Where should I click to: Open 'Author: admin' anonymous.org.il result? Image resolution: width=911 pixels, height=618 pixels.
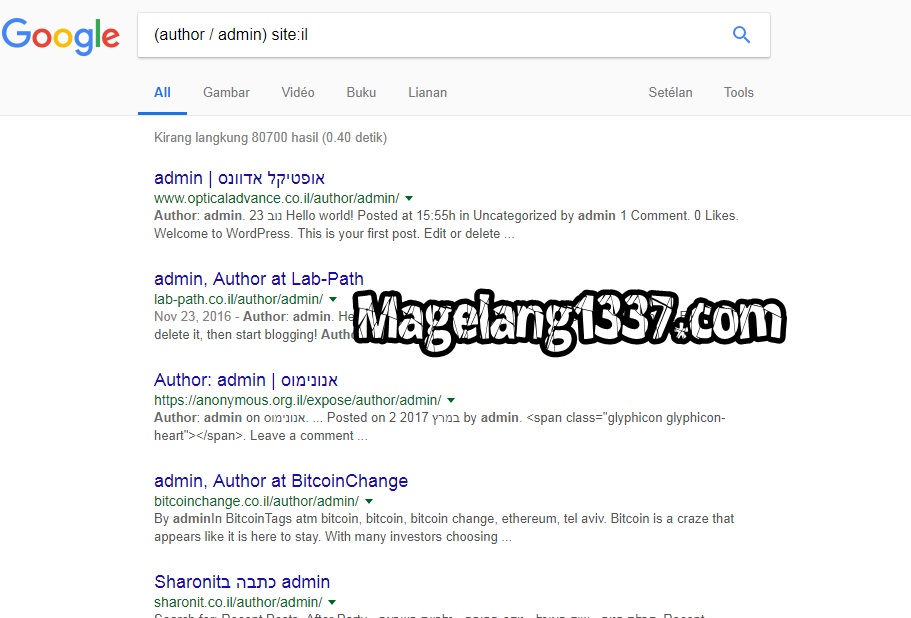(x=246, y=380)
